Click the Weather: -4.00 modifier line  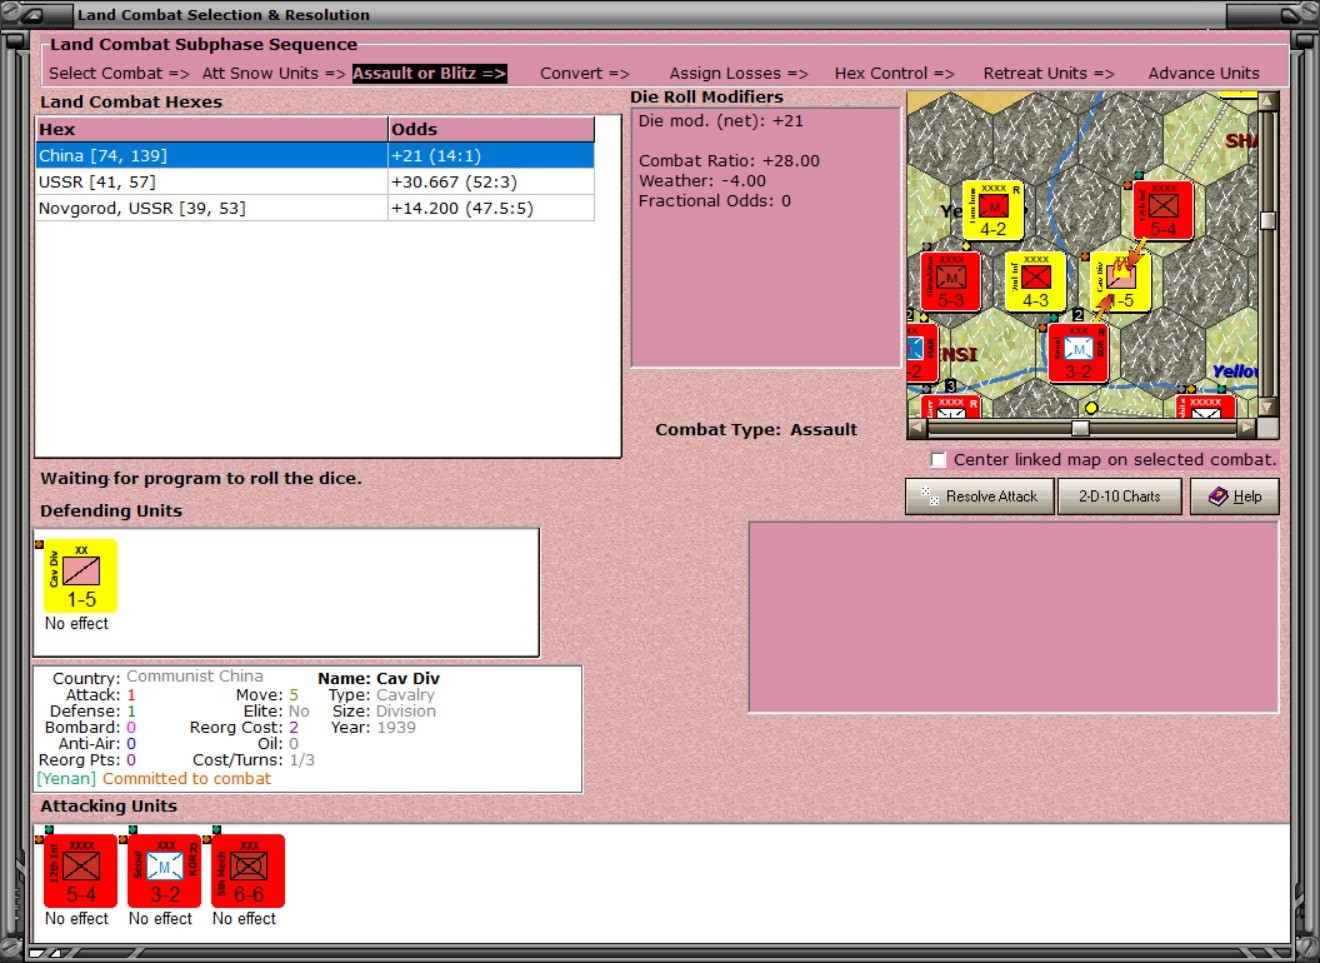702,181
